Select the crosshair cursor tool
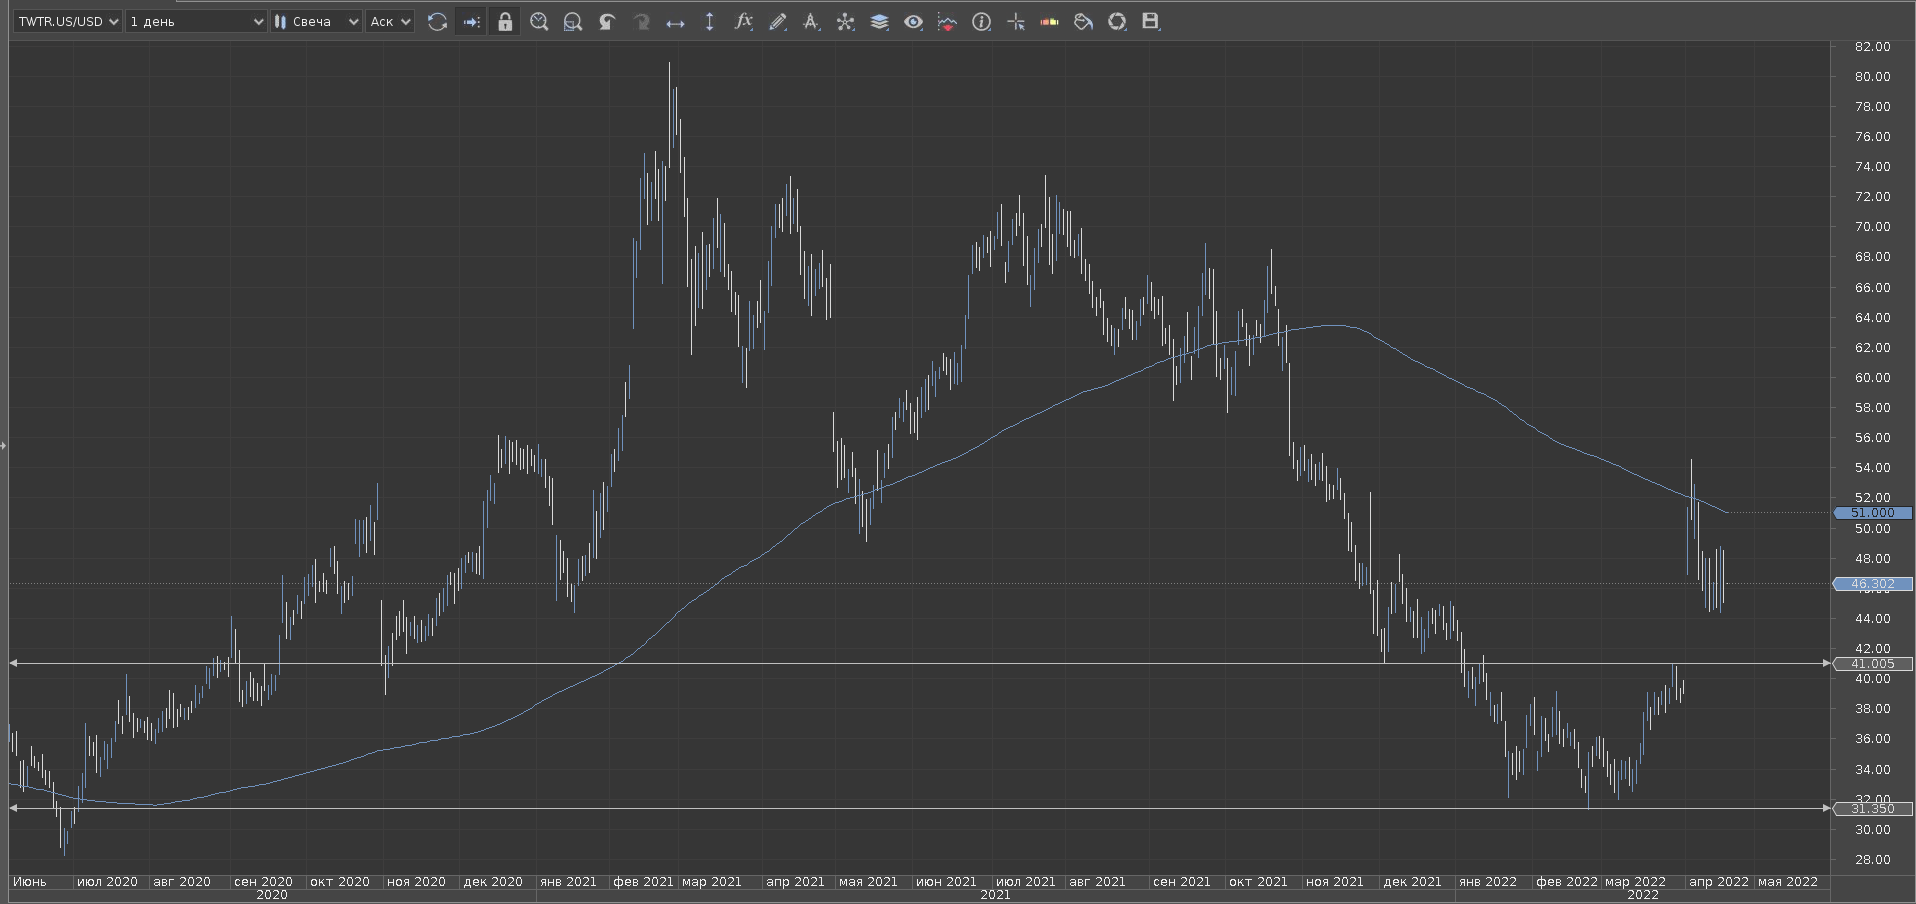 (1015, 21)
